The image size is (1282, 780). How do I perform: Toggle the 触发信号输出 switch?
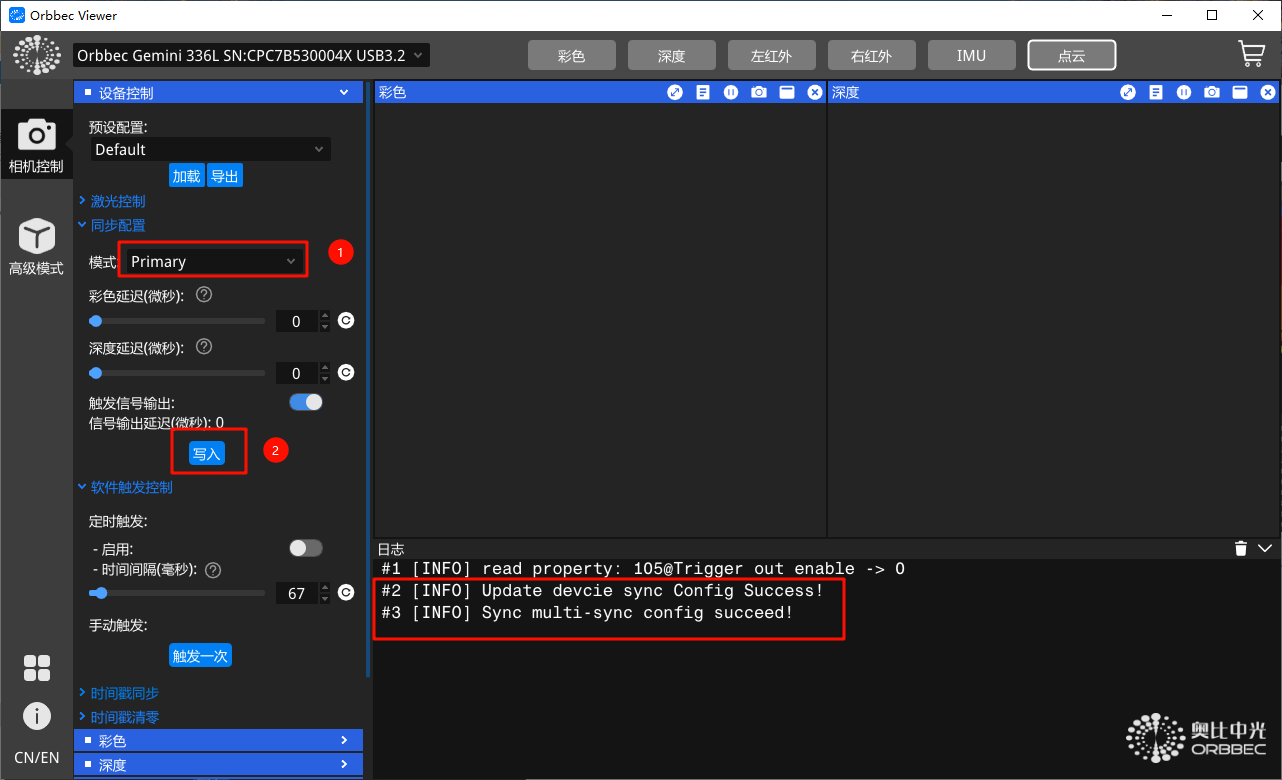(306, 402)
